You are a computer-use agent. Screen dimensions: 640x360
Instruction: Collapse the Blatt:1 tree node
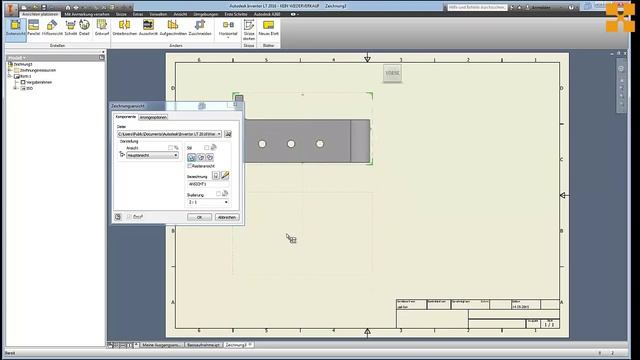pos(10,76)
